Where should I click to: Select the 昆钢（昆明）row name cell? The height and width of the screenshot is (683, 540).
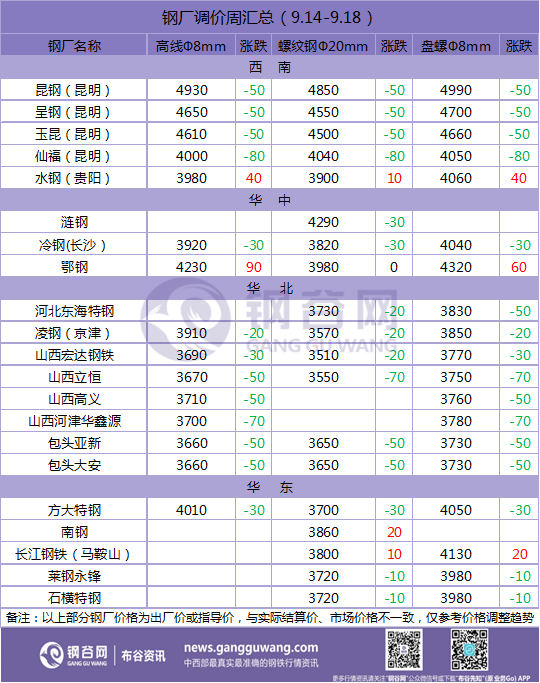(74, 90)
